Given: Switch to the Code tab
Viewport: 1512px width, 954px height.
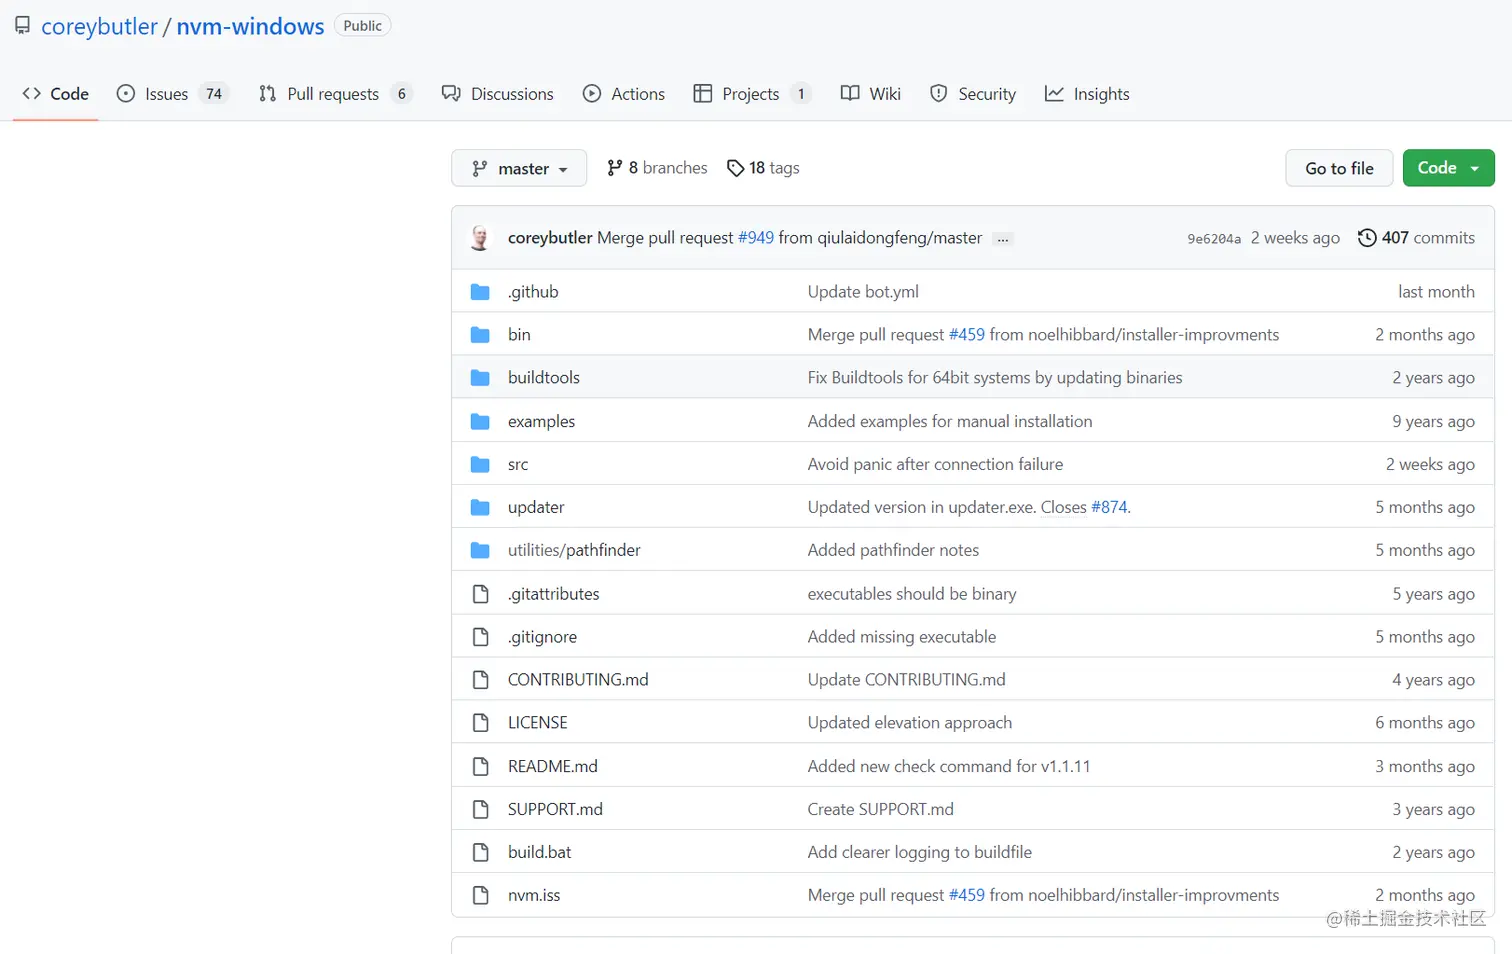Looking at the screenshot, I should (56, 94).
